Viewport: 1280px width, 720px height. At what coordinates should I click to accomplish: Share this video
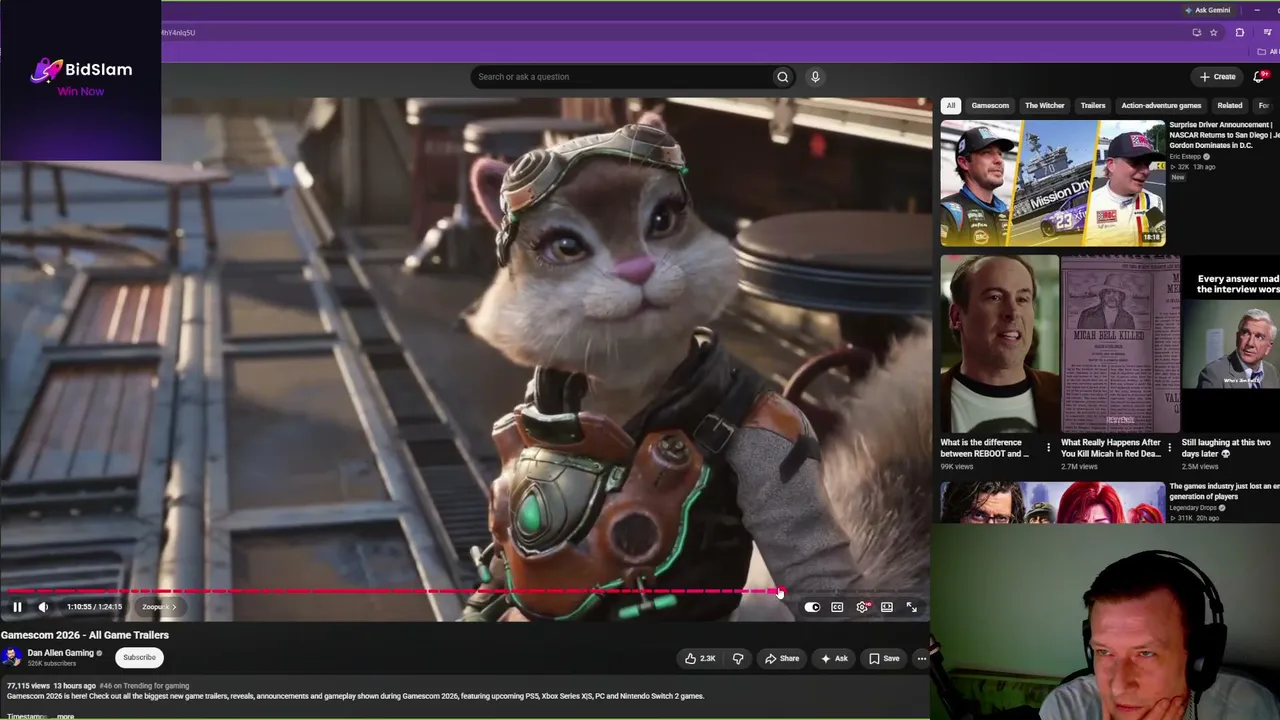point(782,658)
